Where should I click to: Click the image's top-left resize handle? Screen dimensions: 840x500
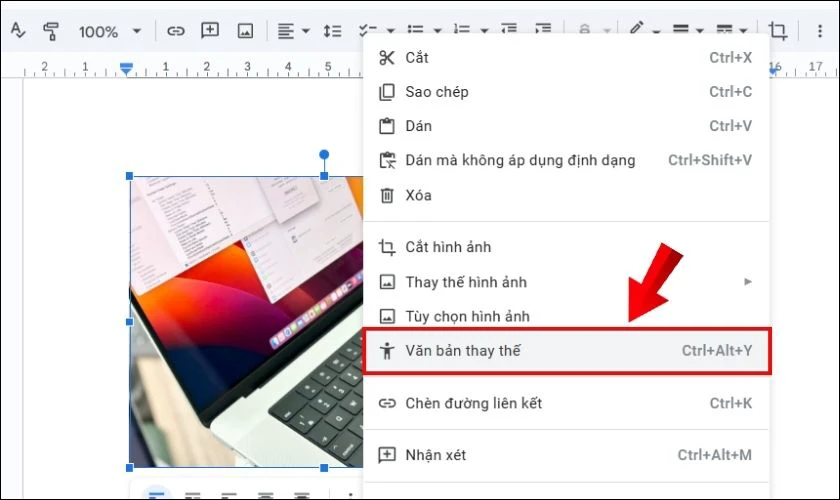pos(130,176)
